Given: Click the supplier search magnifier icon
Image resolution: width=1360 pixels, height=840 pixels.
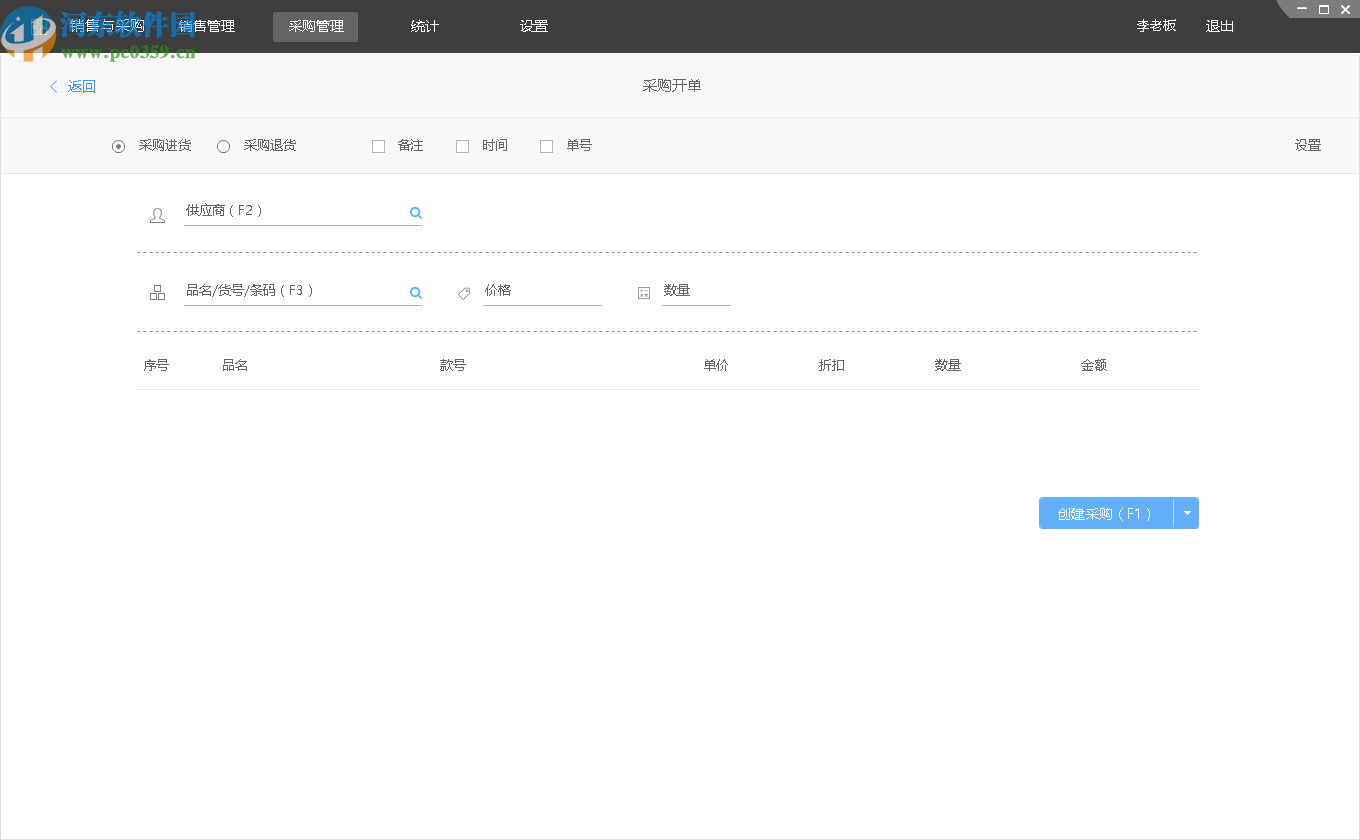Looking at the screenshot, I should (x=415, y=212).
